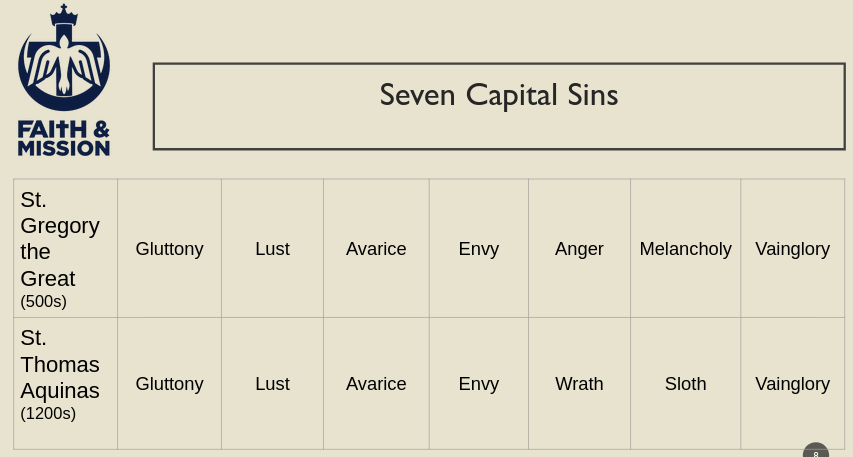Select the Seven Capital Sins title box
This screenshot has width=853, height=457.
(498, 106)
